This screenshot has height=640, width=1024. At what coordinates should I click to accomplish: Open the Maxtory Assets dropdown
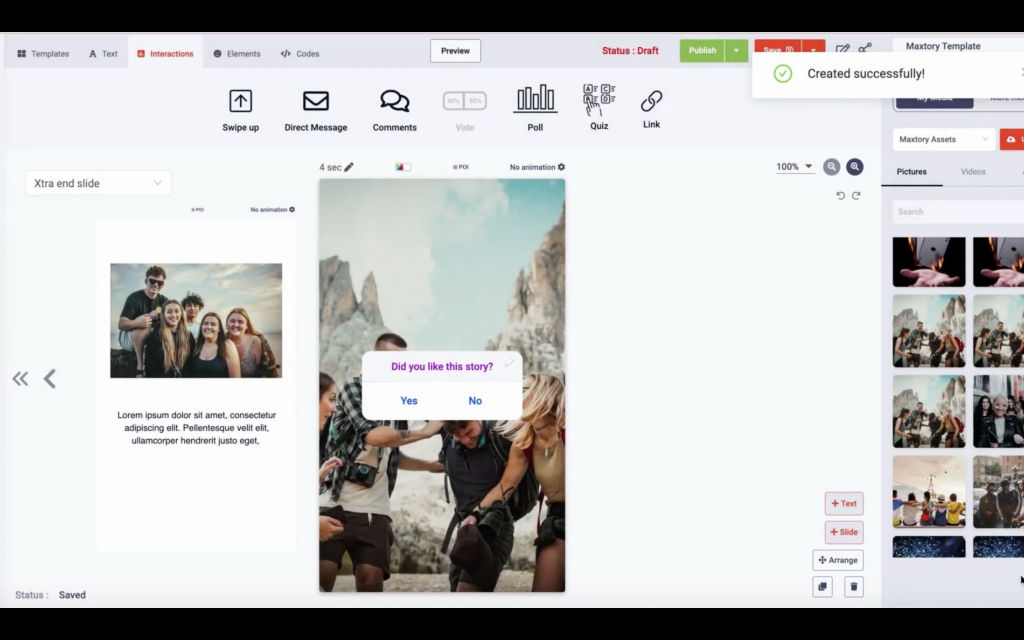944,139
